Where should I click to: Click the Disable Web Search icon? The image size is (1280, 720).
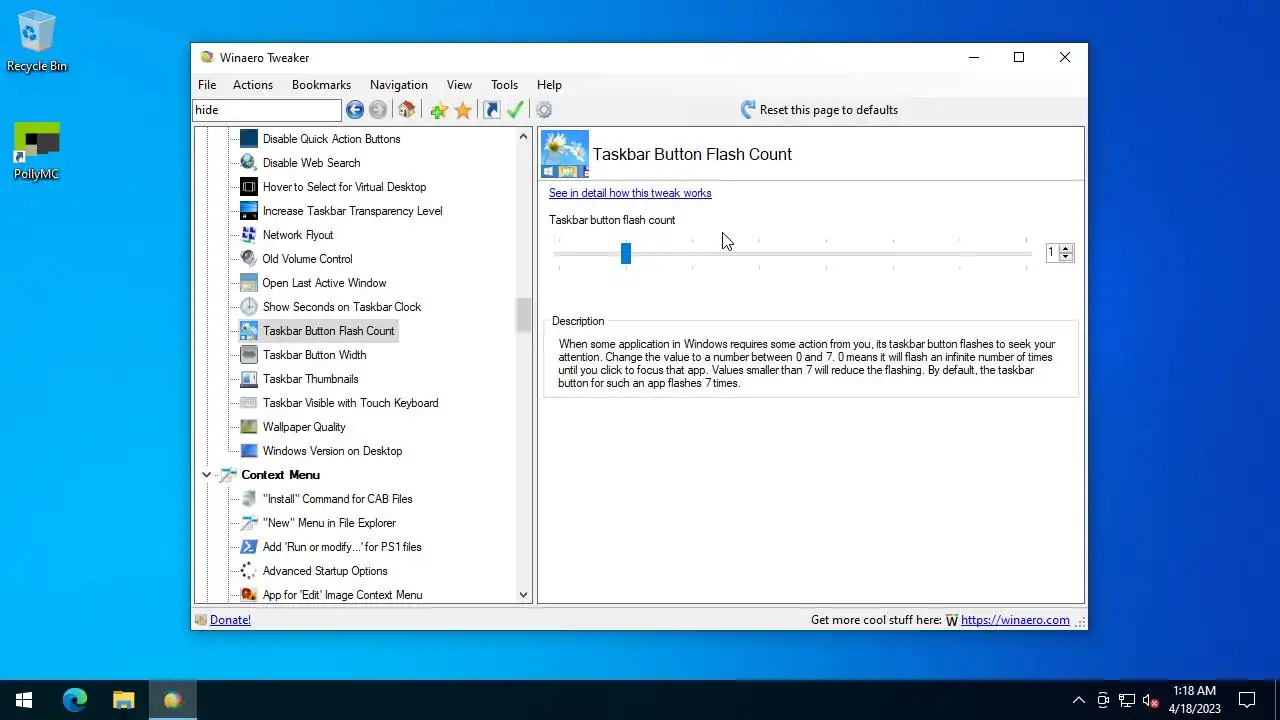point(249,163)
